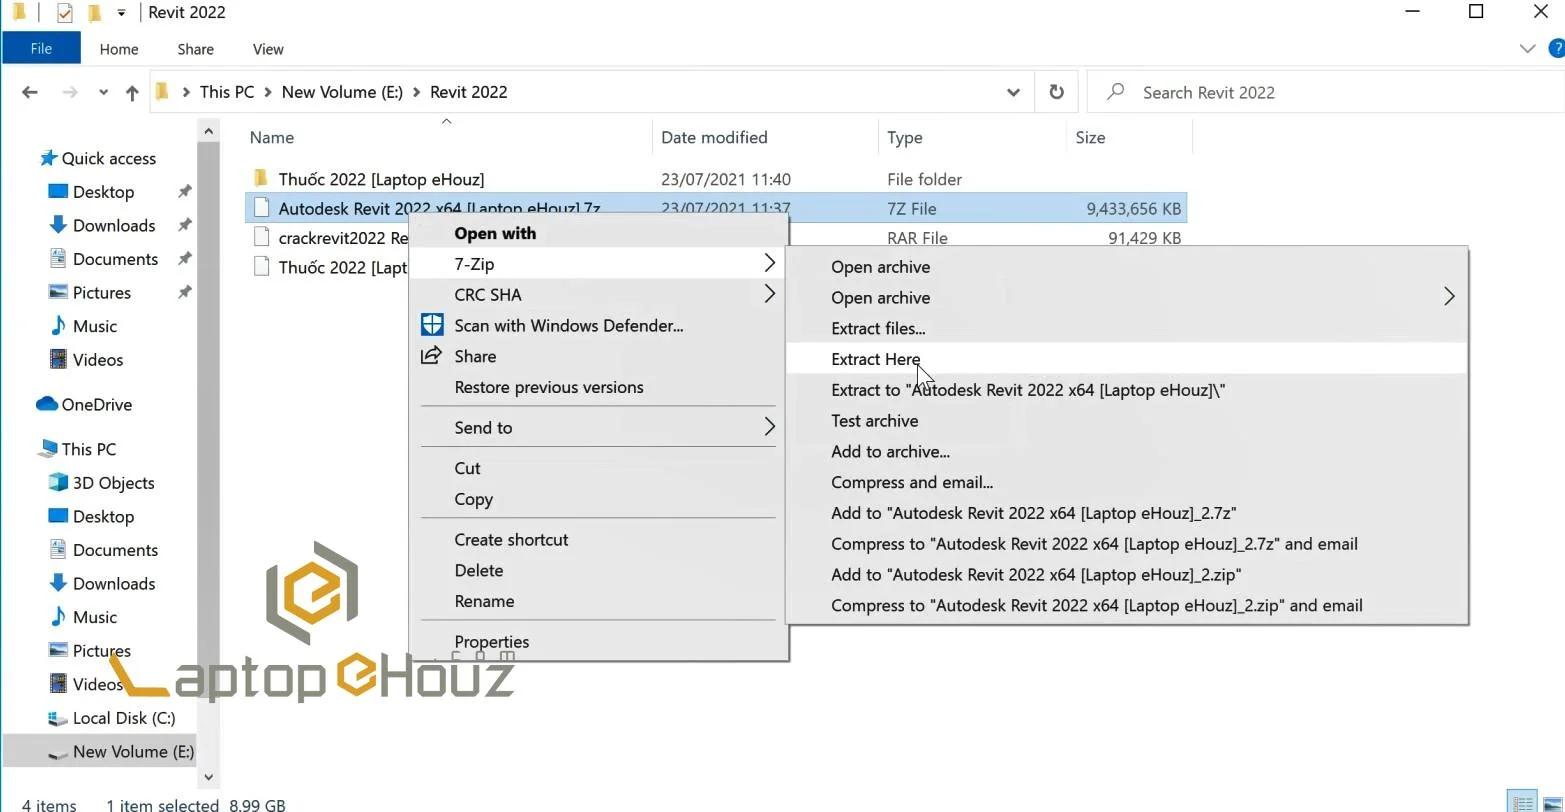The image size is (1565, 812).
Task: Click the crackrevit2022 file icon
Action: tap(261, 238)
